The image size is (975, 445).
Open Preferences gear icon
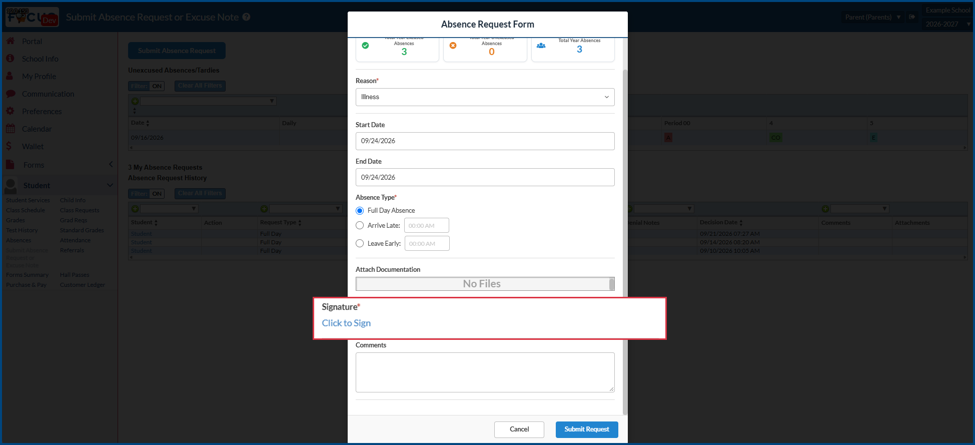10,111
